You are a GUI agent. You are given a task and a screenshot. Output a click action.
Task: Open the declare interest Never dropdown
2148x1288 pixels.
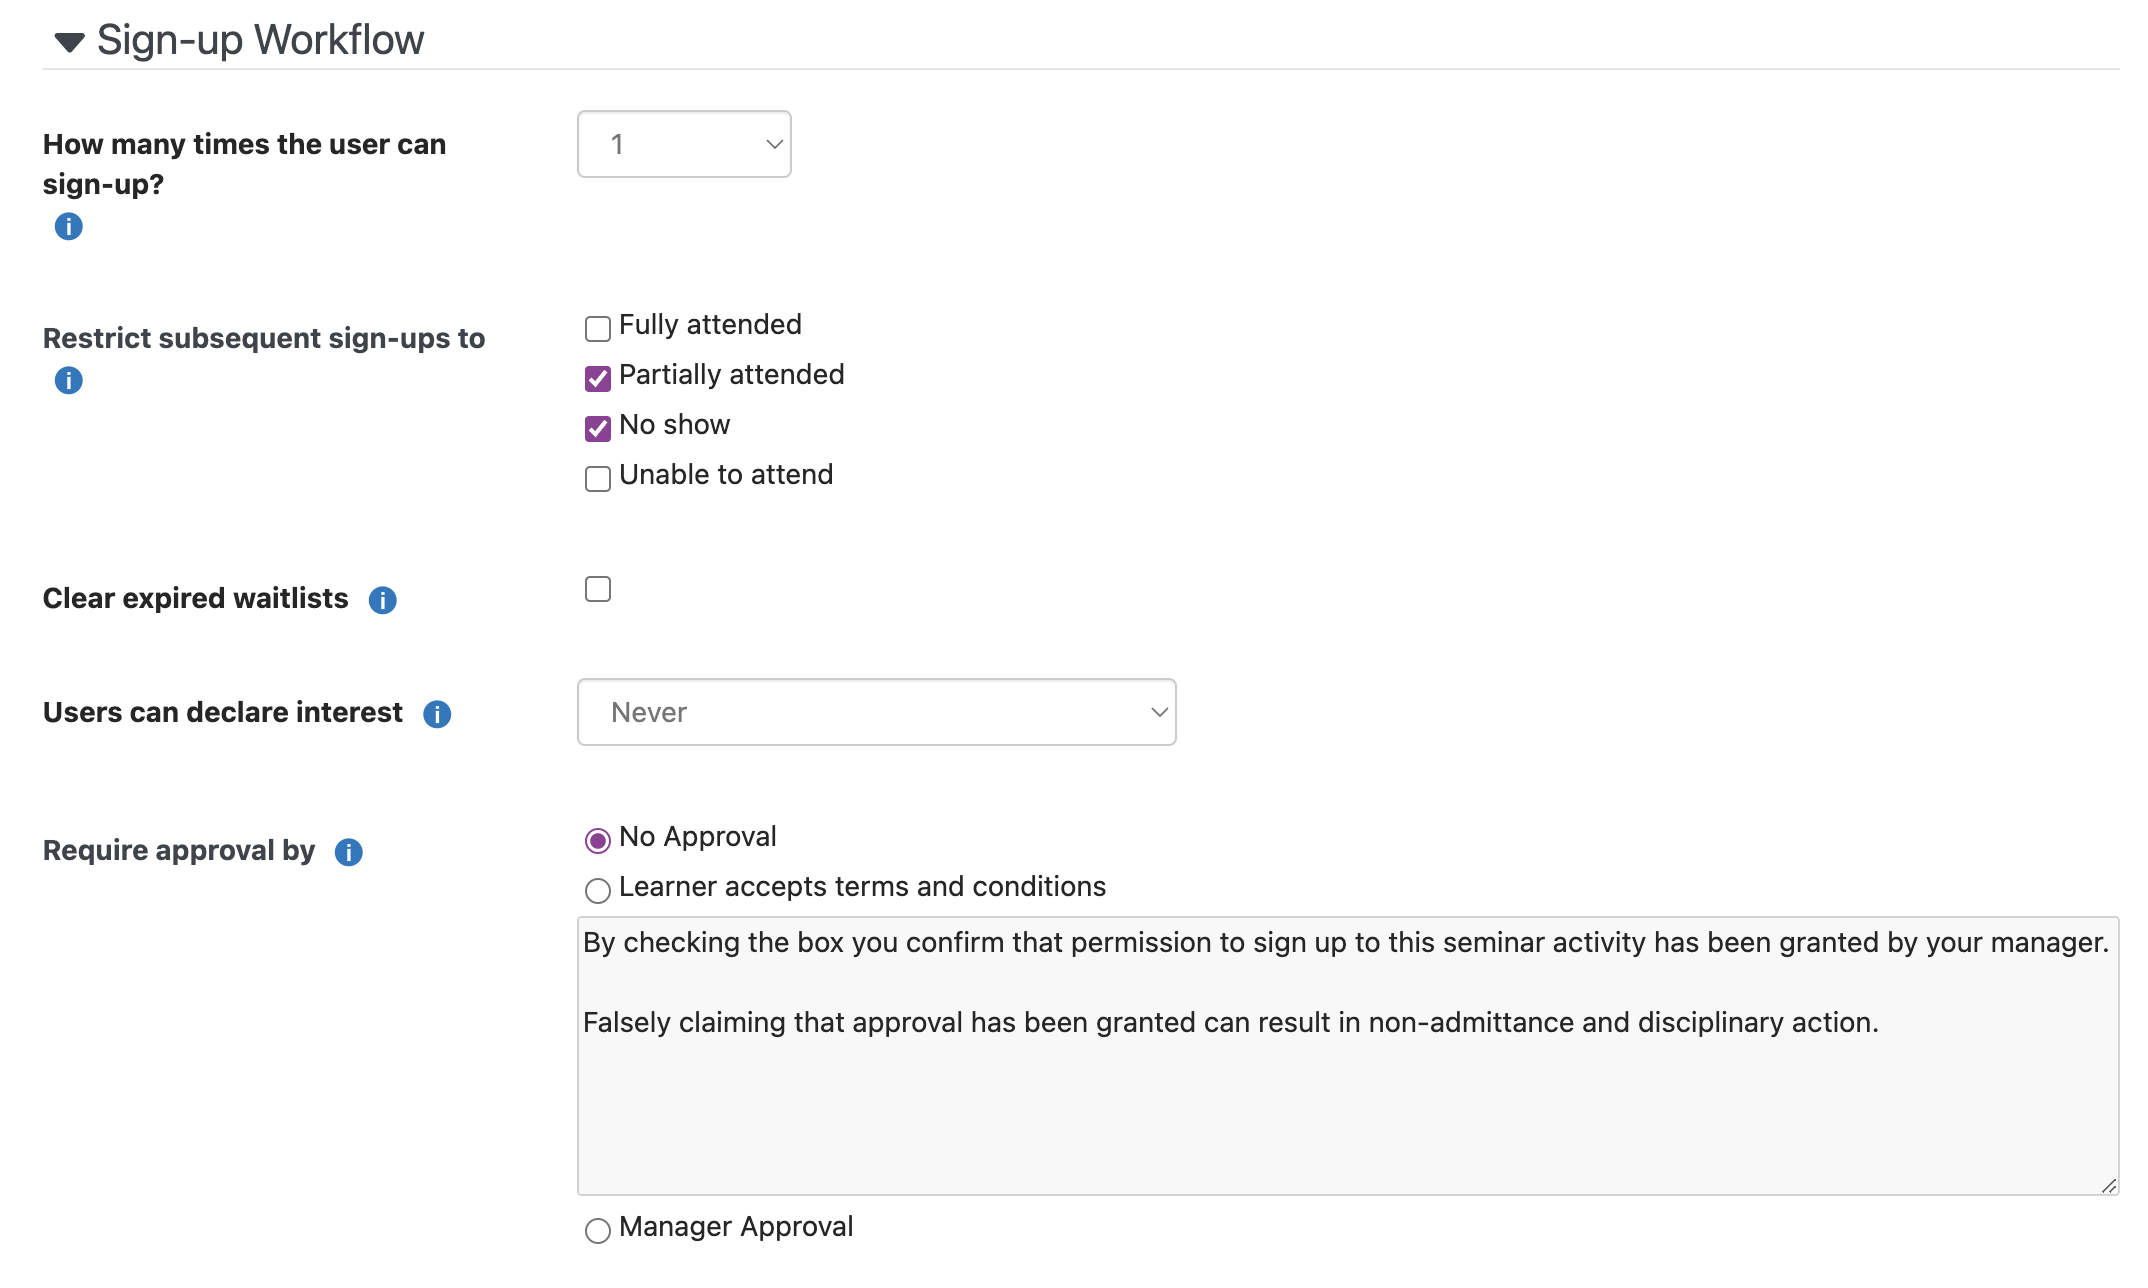tap(876, 712)
